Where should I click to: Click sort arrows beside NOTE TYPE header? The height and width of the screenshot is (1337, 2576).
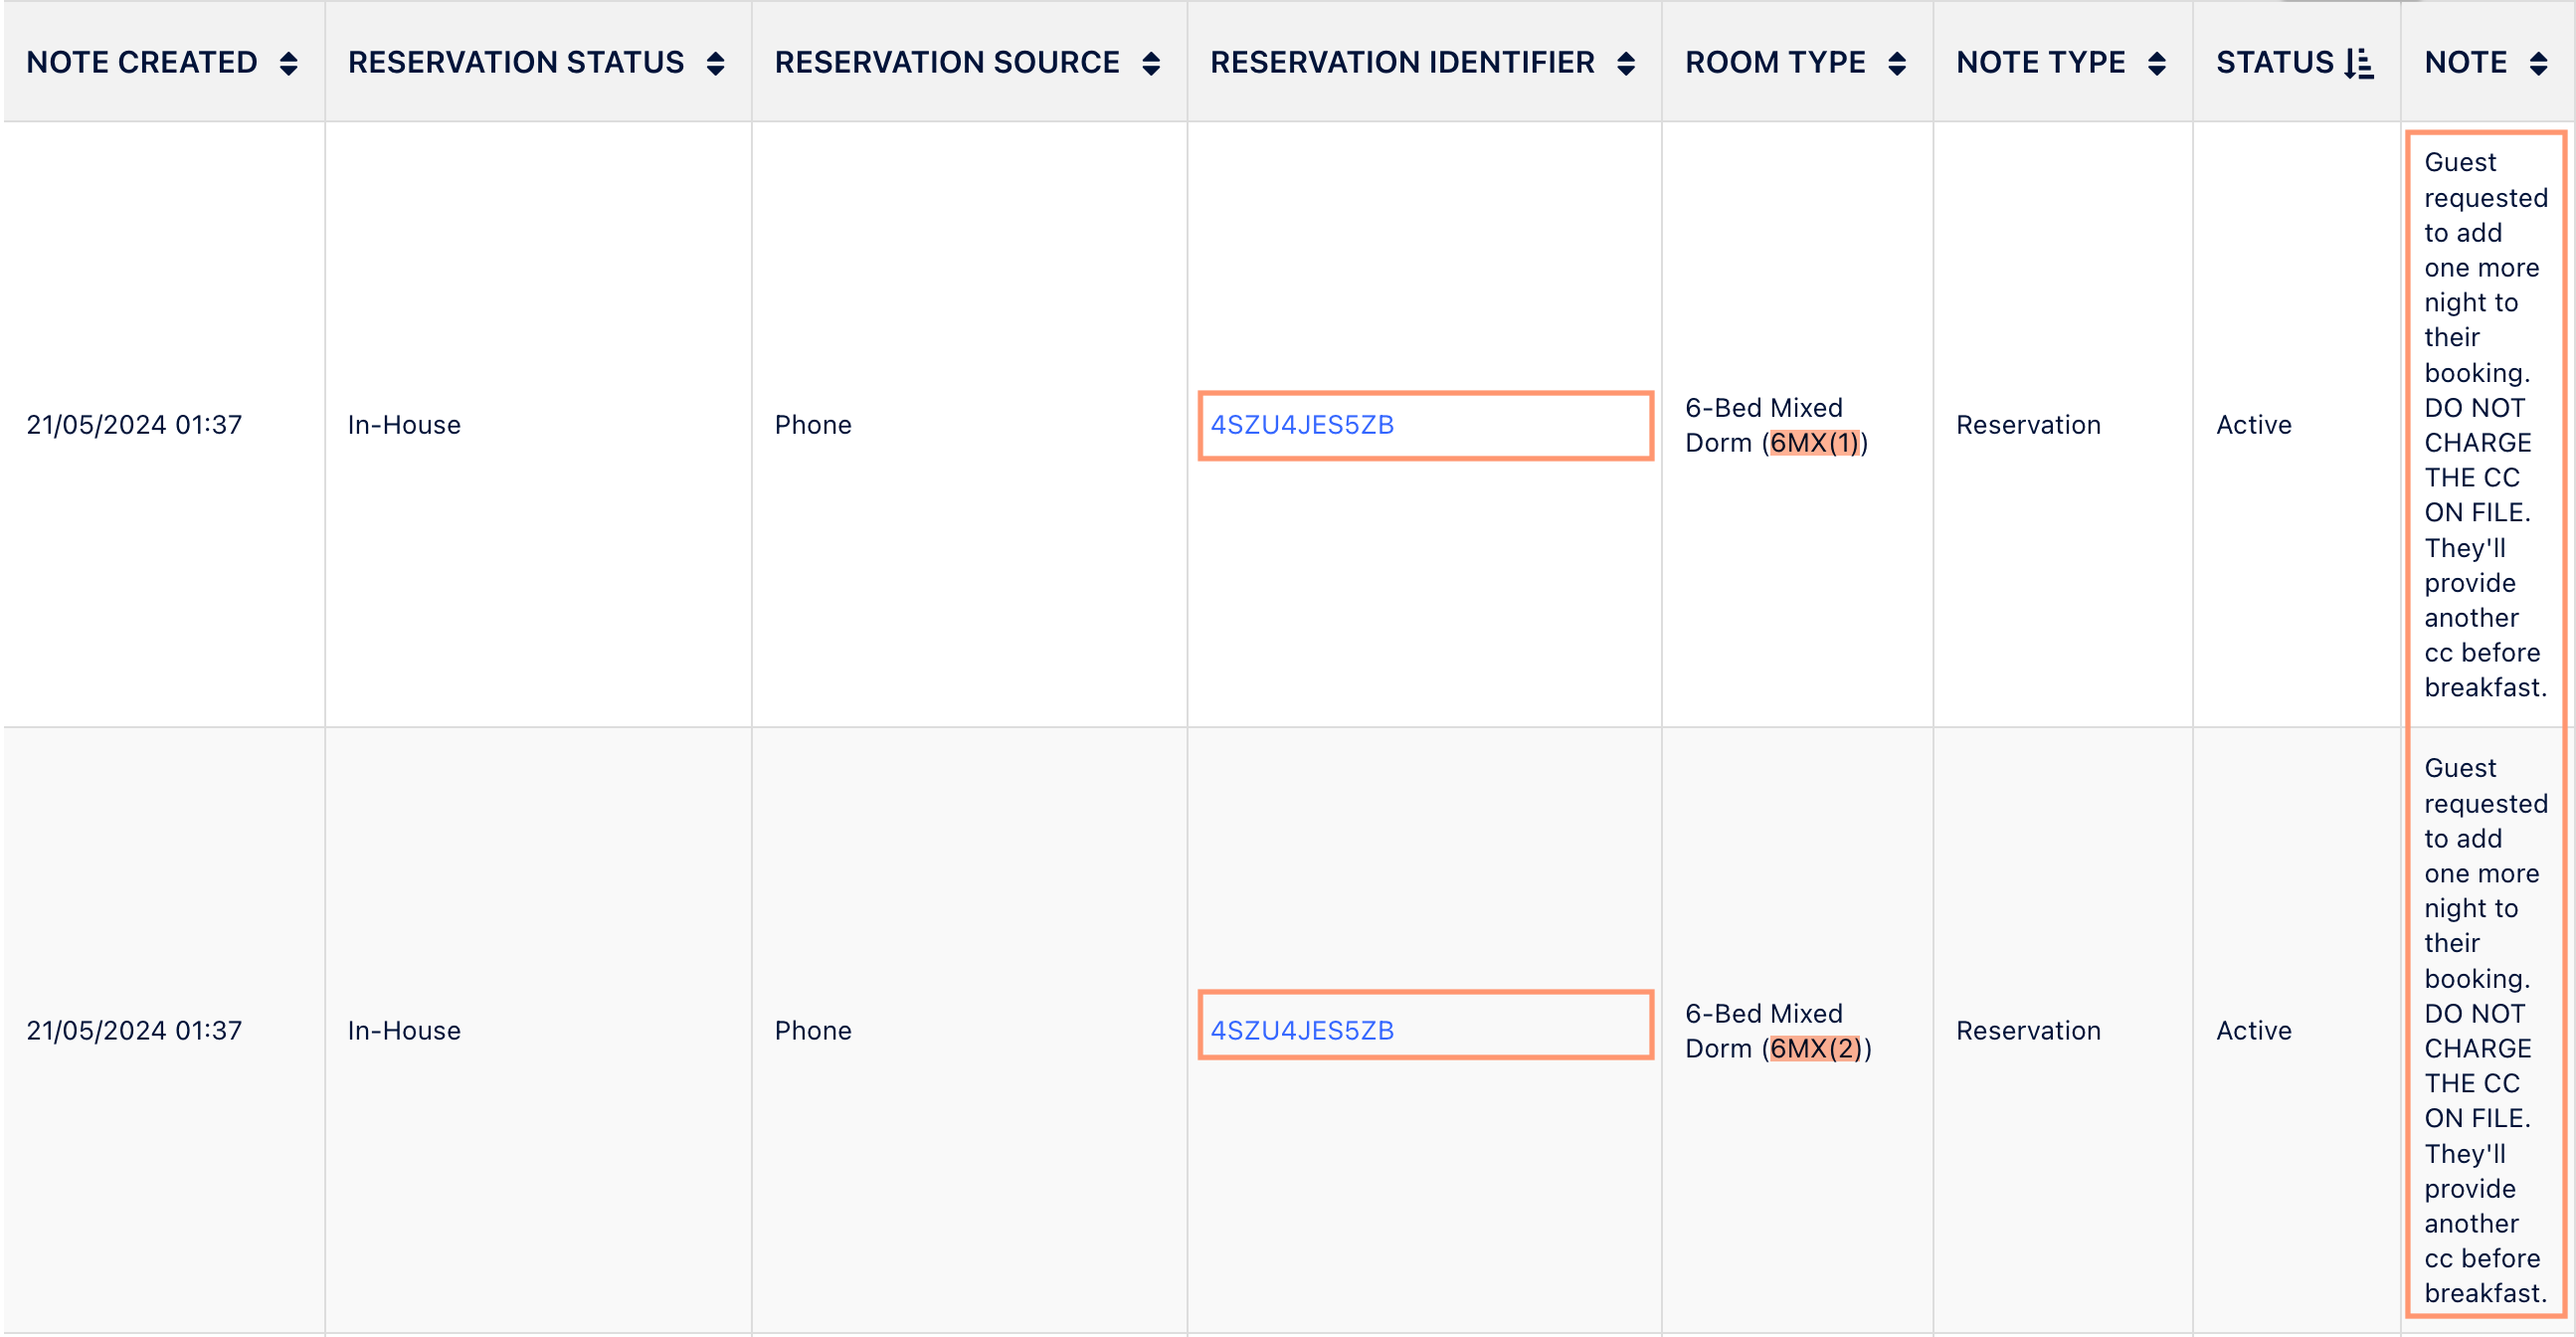click(2157, 64)
